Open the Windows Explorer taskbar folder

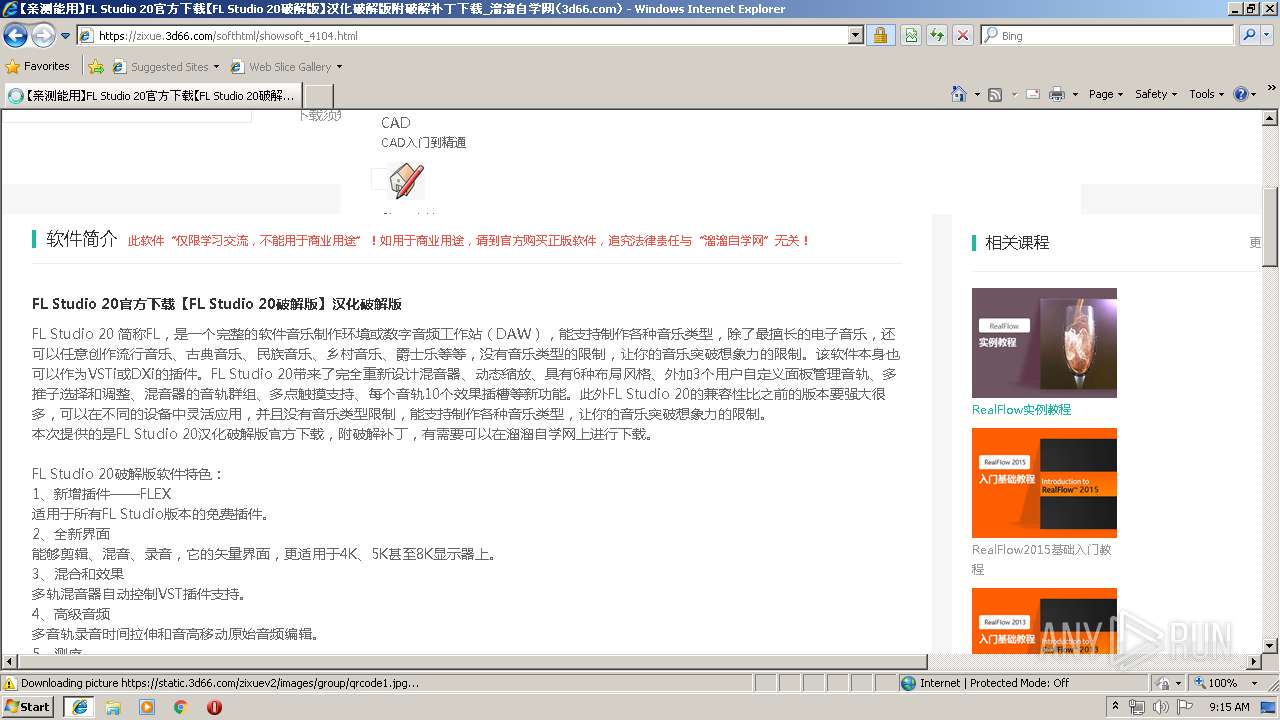coord(113,707)
